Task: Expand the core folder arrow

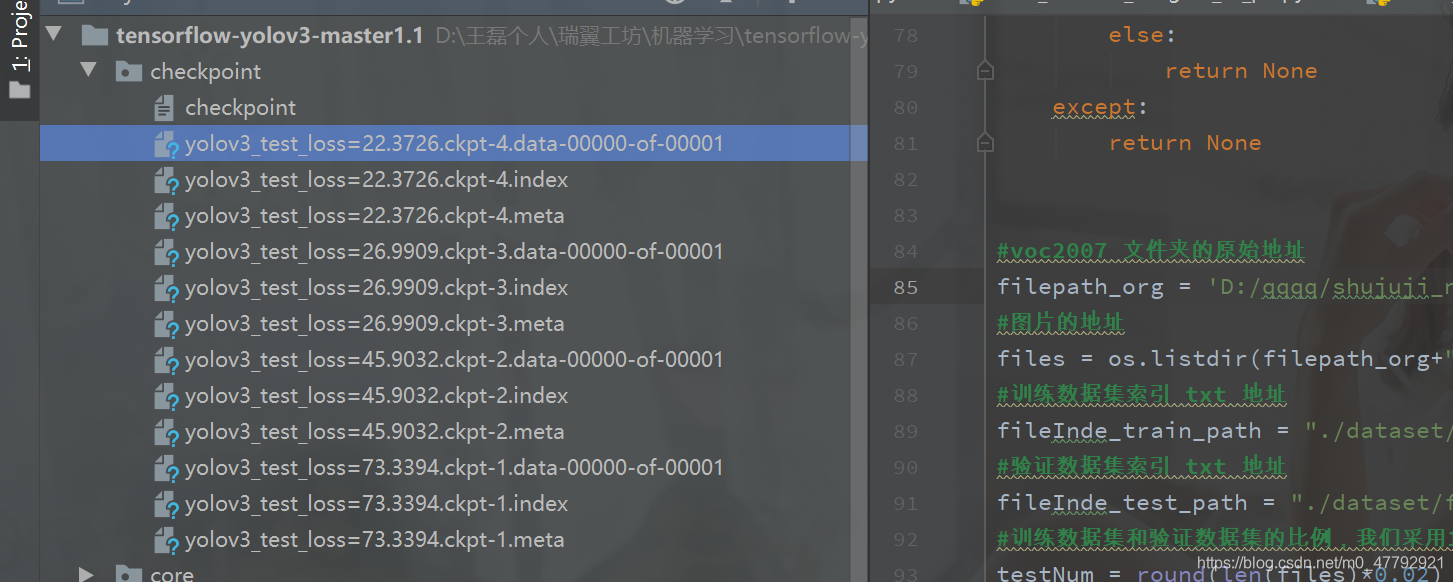Action: pos(87,574)
